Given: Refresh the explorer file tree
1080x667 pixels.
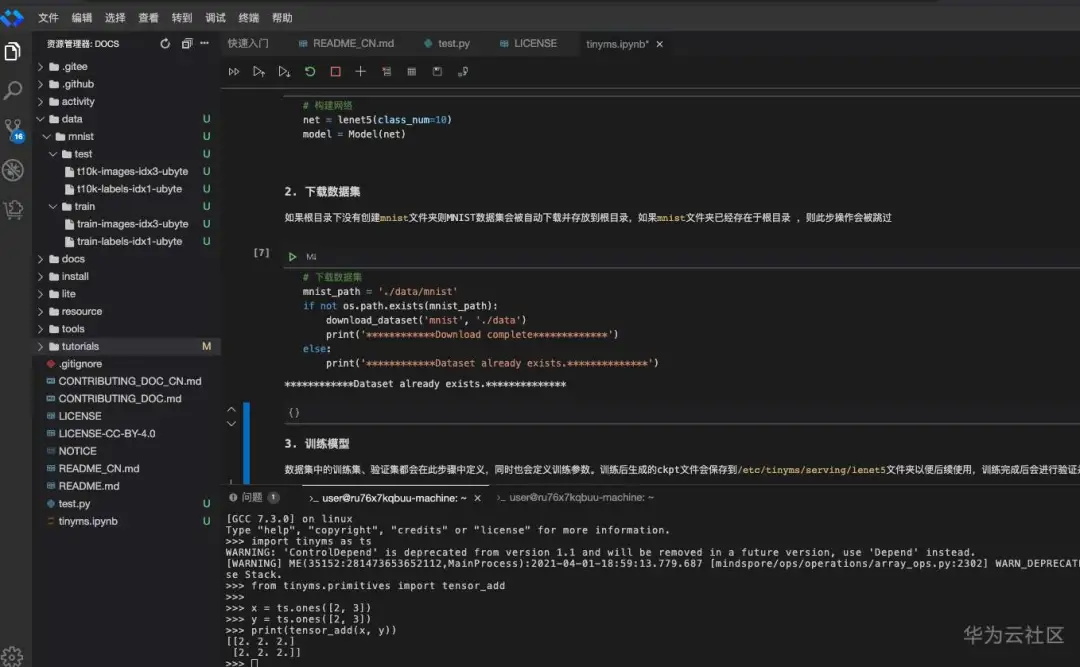Looking at the screenshot, I should pos(165,44).
